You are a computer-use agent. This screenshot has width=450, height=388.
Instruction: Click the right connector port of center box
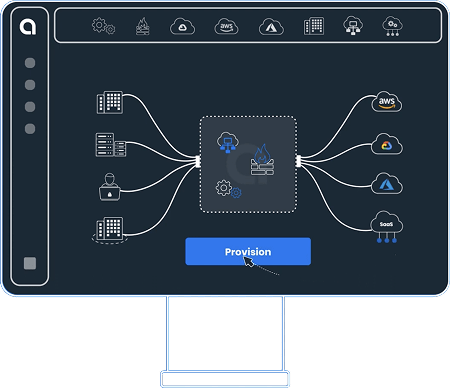[x=298, y=161]
